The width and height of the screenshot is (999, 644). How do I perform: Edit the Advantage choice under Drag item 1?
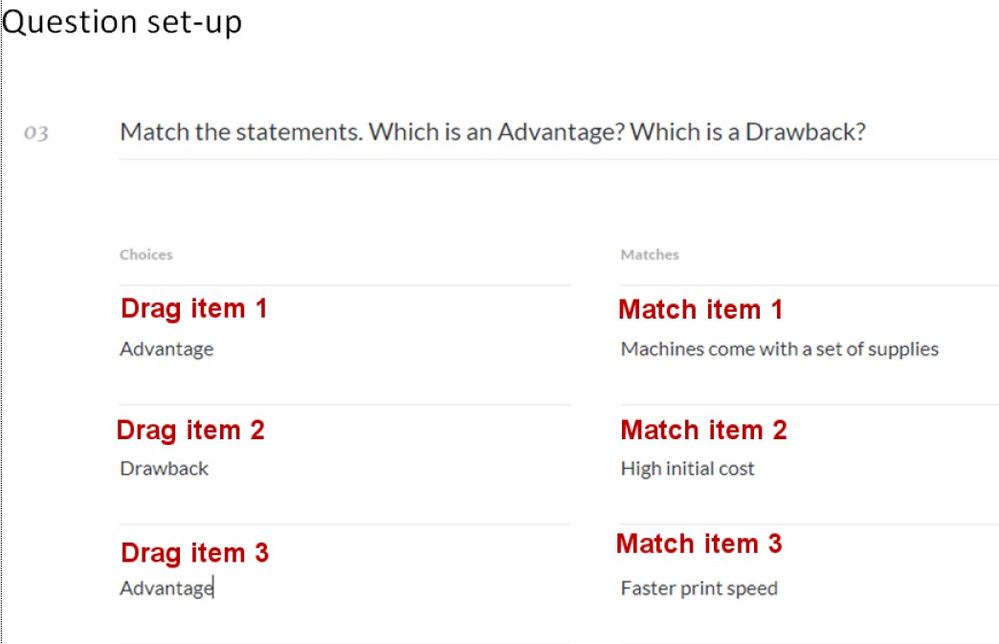point(166,349)
